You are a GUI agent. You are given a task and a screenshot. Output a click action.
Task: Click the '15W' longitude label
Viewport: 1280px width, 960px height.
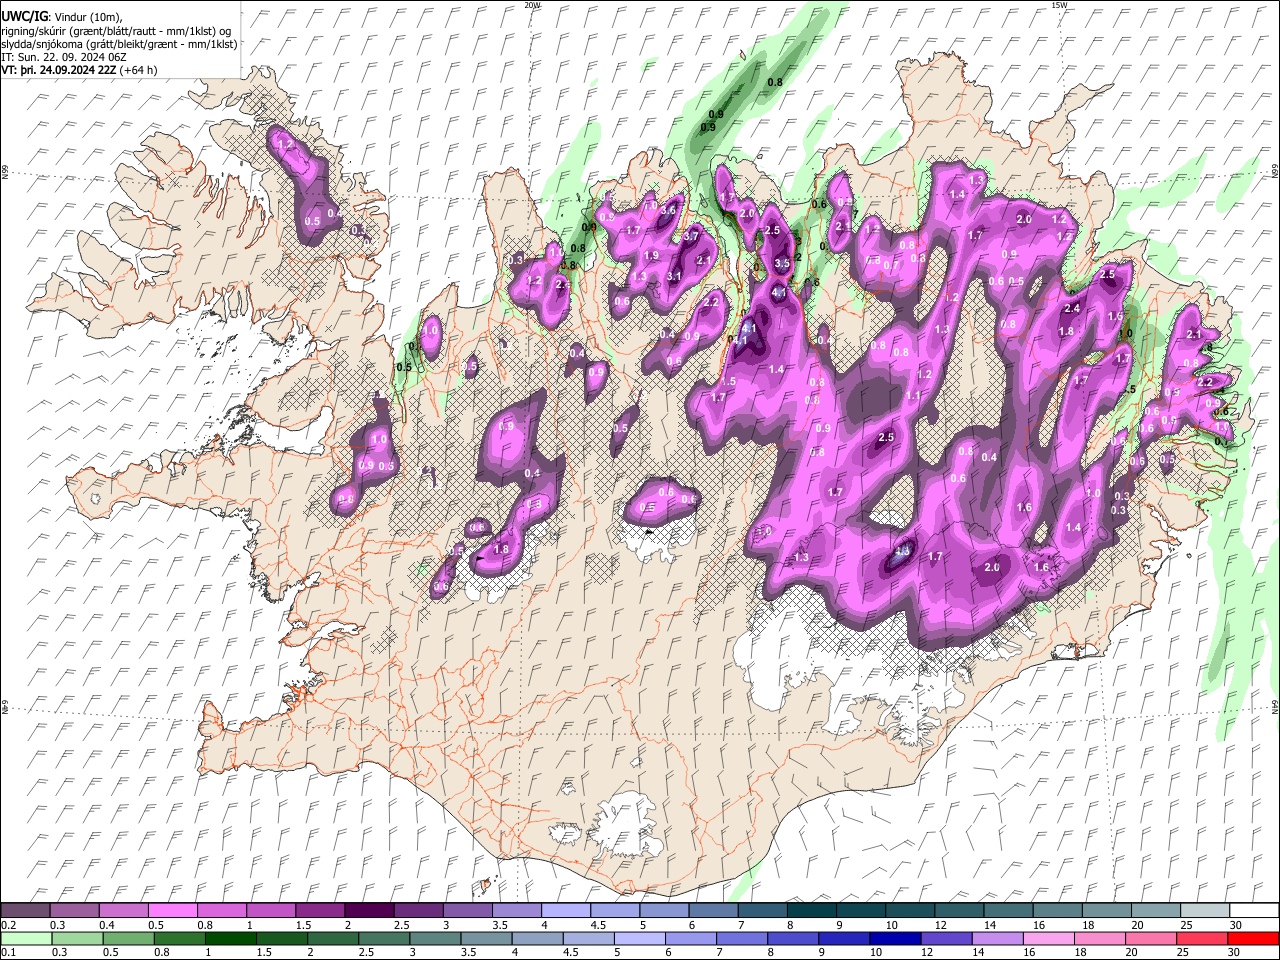pos(1059,5)
